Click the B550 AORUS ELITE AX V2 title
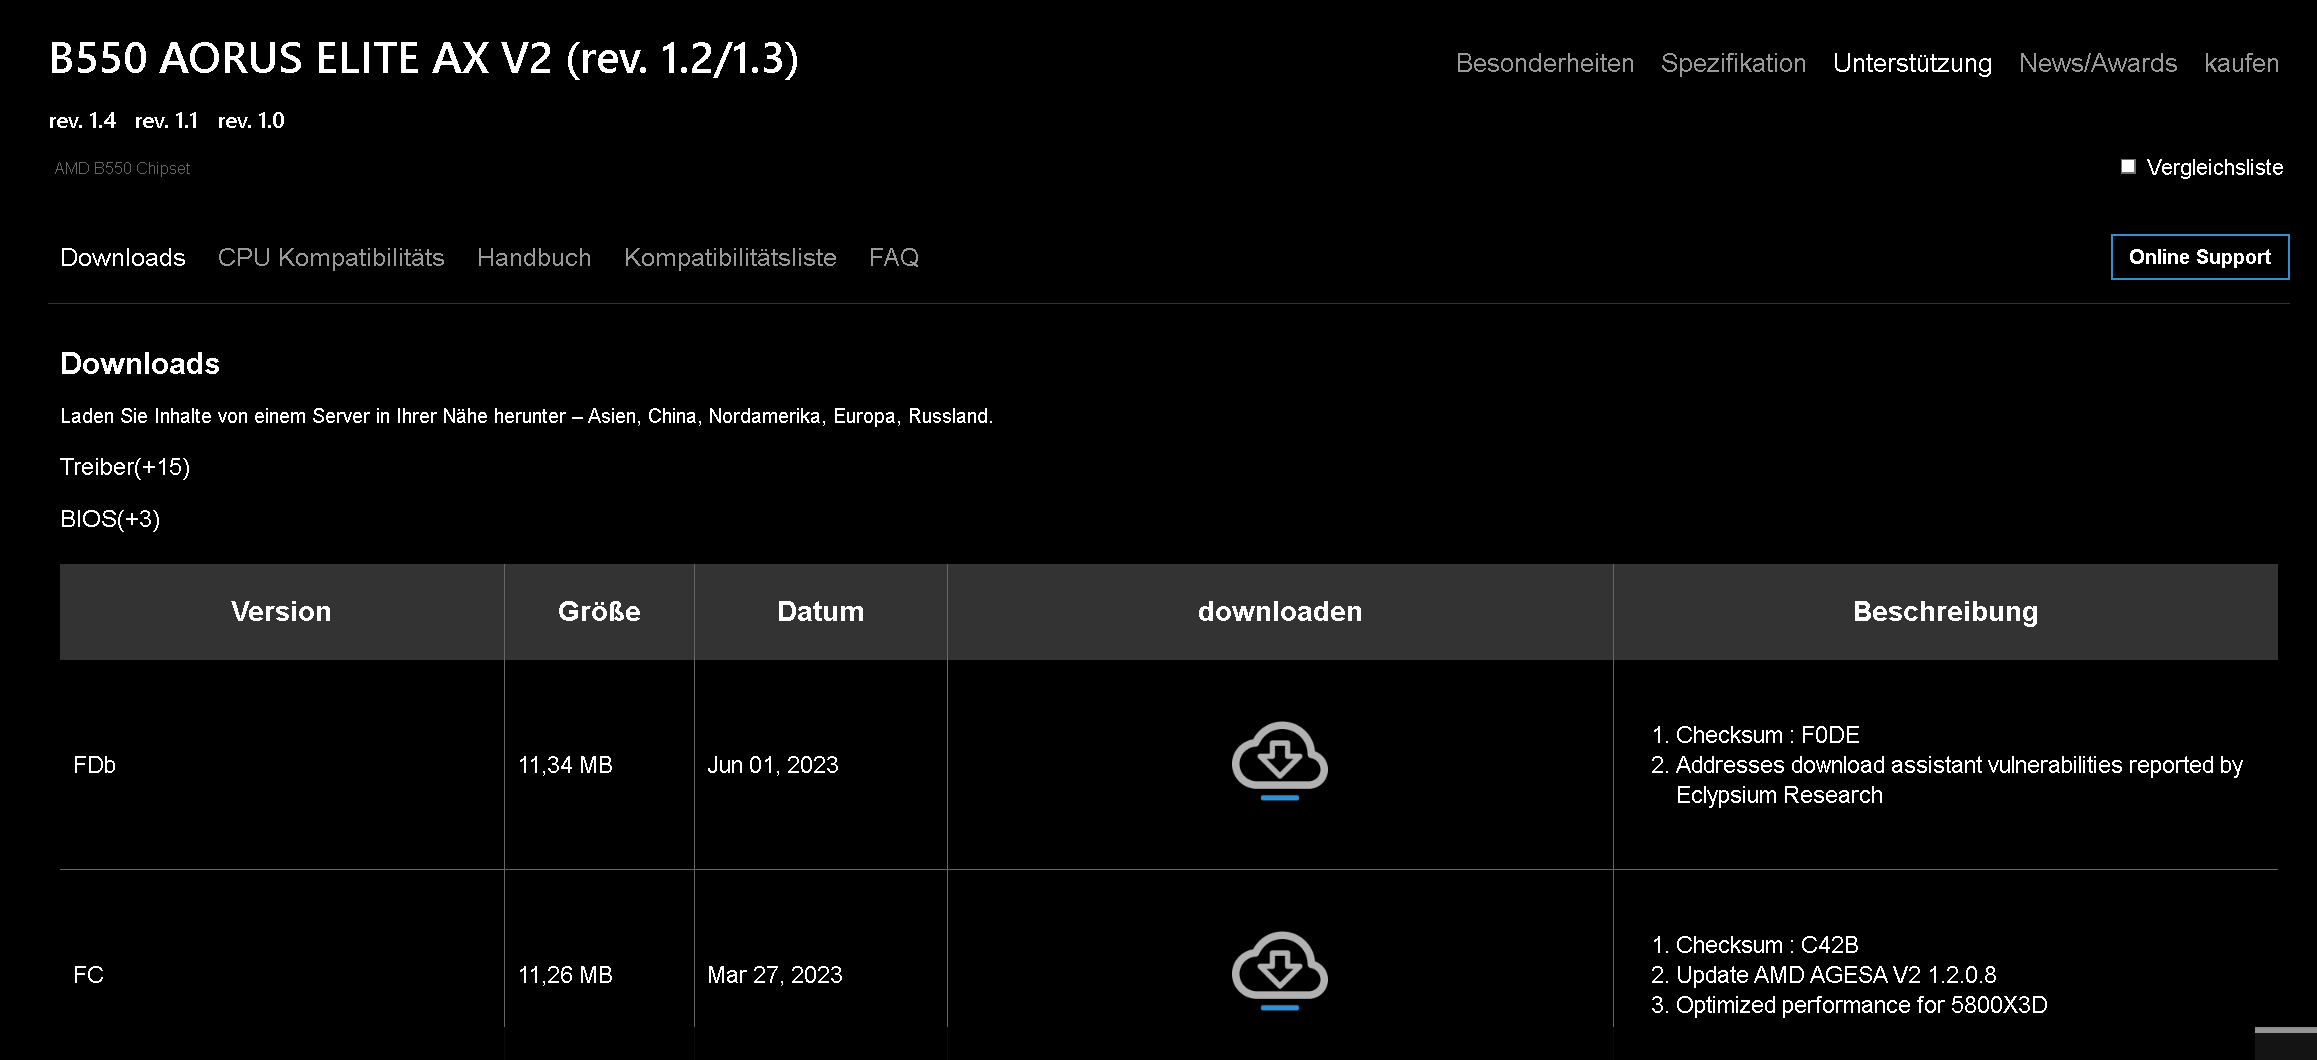Image resolution: width=2317 pixels, height=1060 pixels. tap(424, 59)
